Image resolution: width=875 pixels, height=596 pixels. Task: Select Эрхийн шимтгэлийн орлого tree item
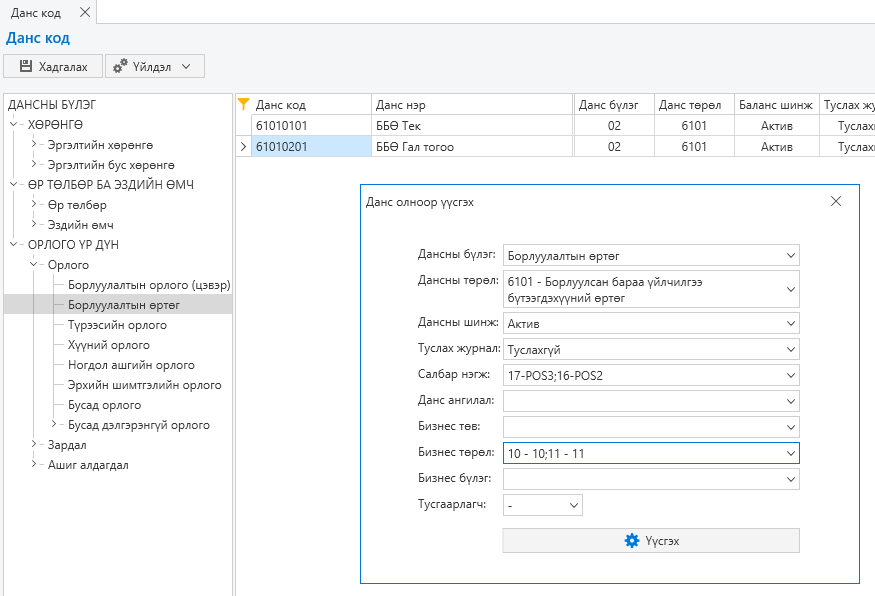145,385
